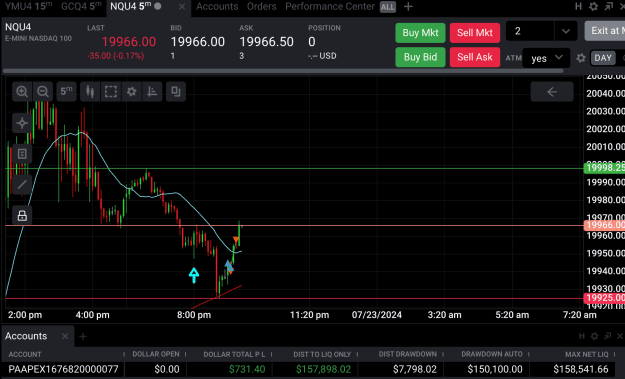Open the Orders tab
The height and width of the screenshot is (379, 625).
point(261,6)
